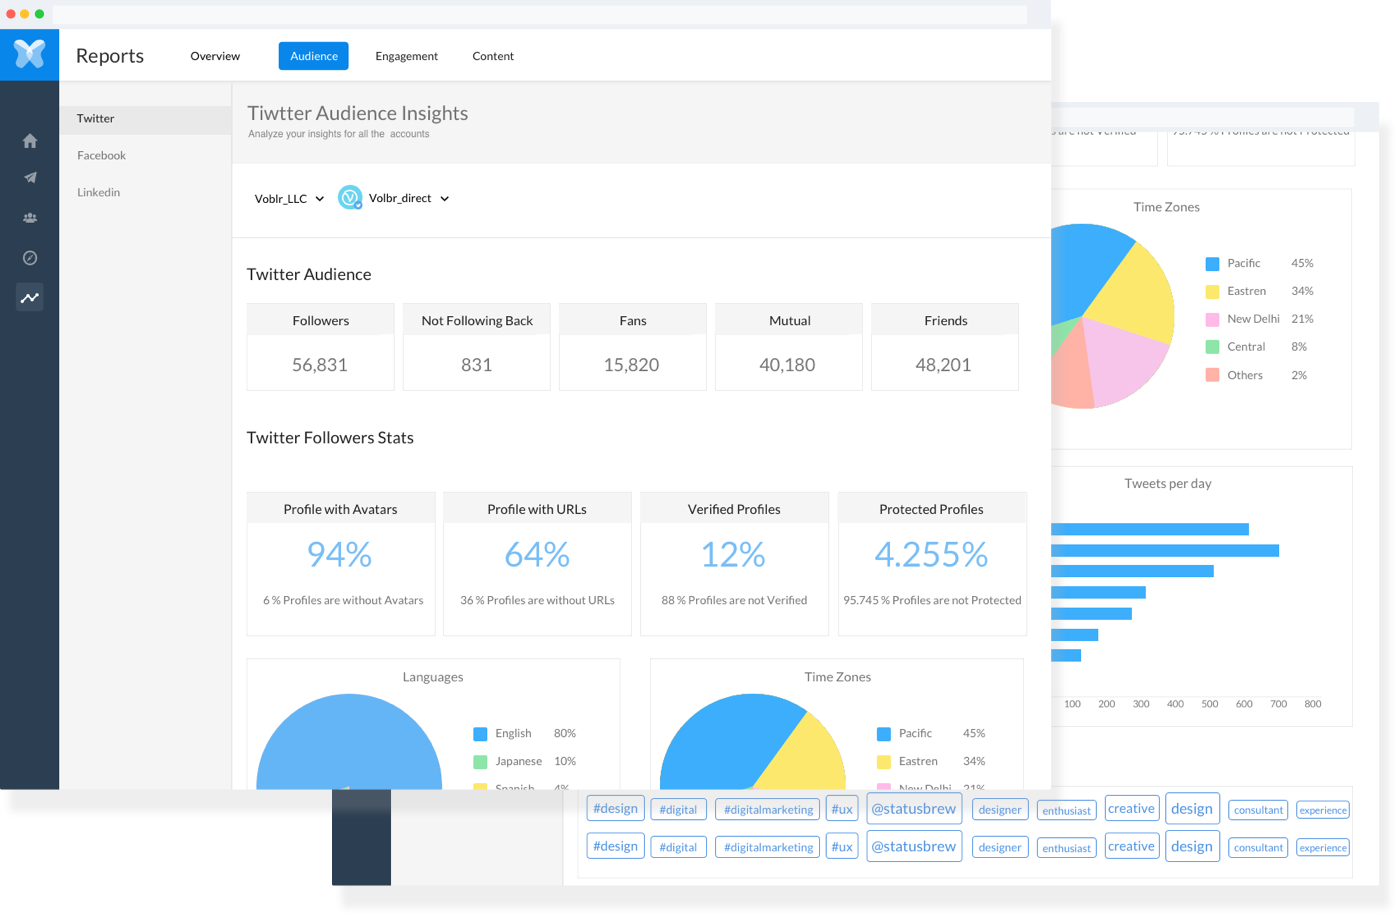The width and height of the screenshot is (1398, 916).
Task: Click Pacific blue swatch in front window
Action: 884,734
